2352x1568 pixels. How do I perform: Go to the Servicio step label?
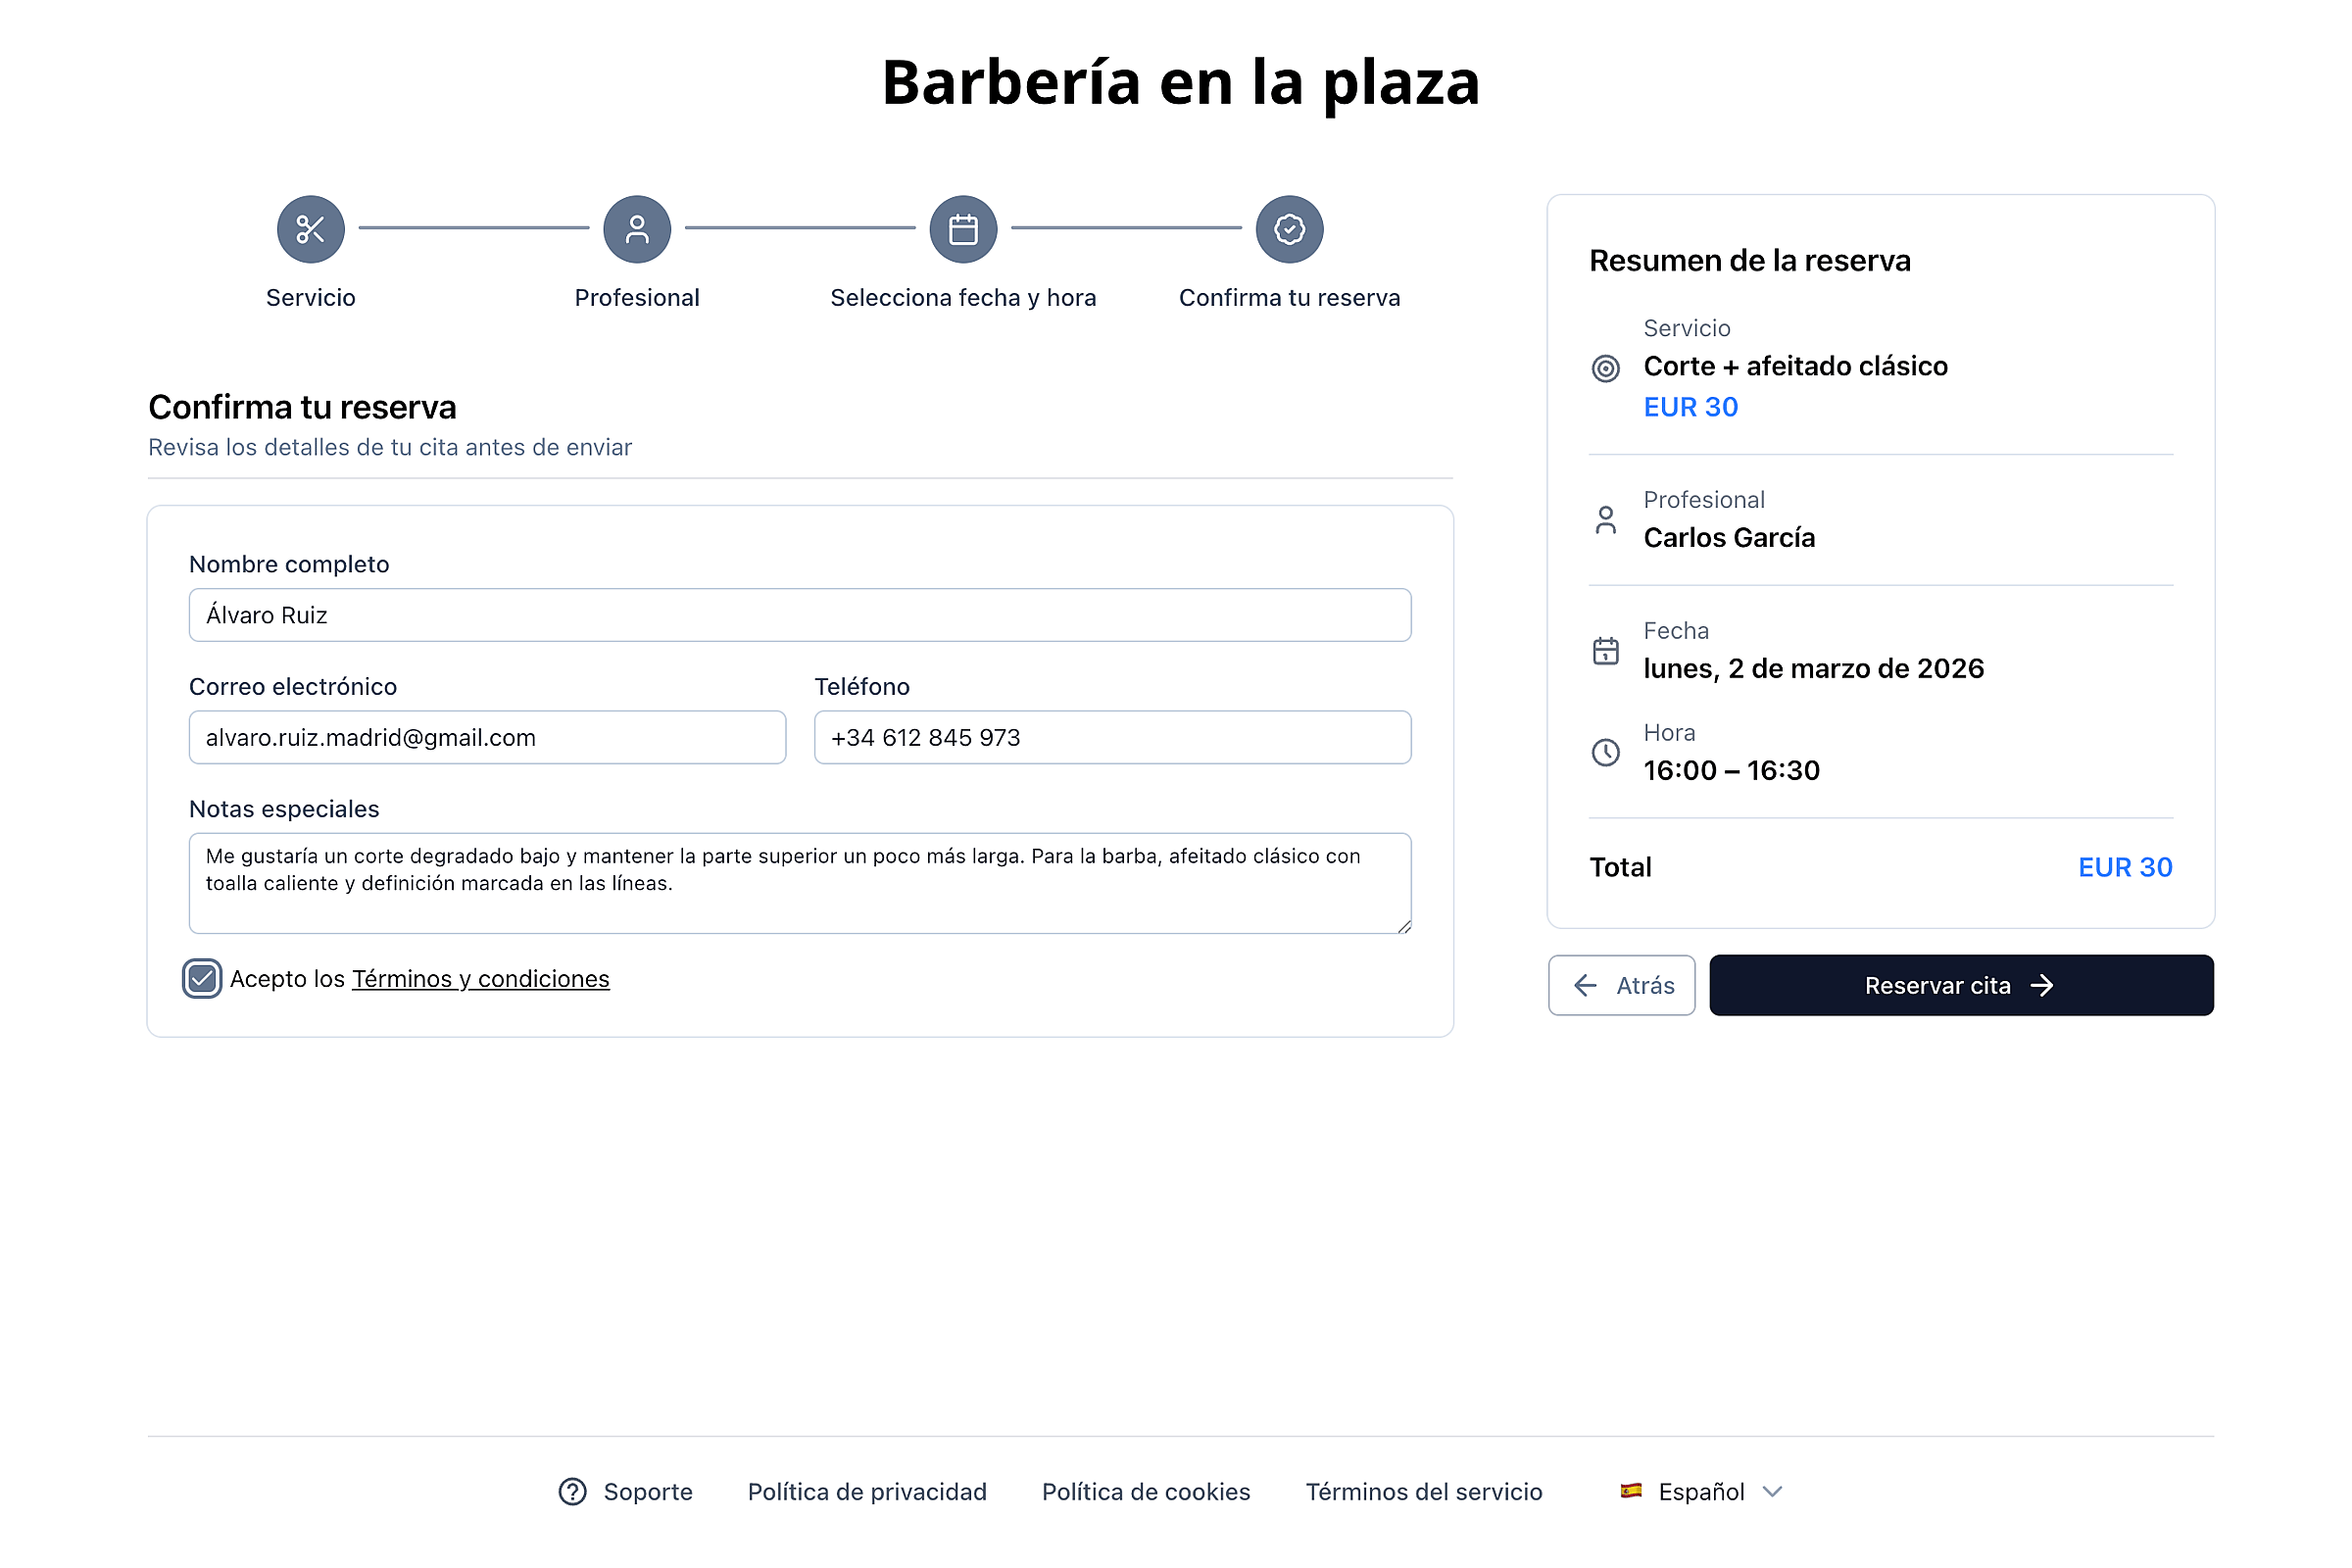coord(310,297)
